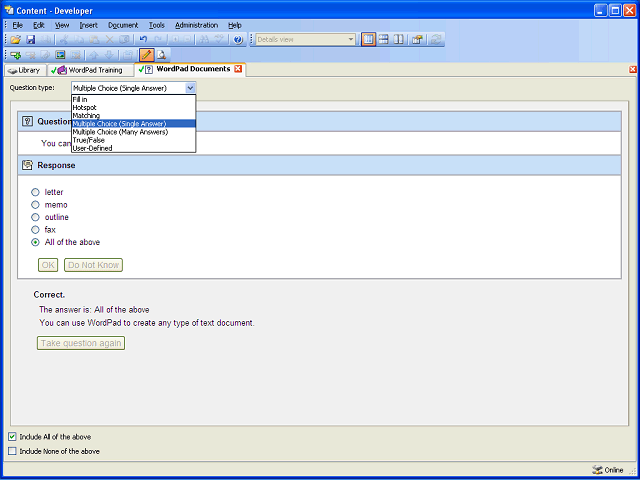Switch to the horizontal split layout icon

tap(383, 40)
